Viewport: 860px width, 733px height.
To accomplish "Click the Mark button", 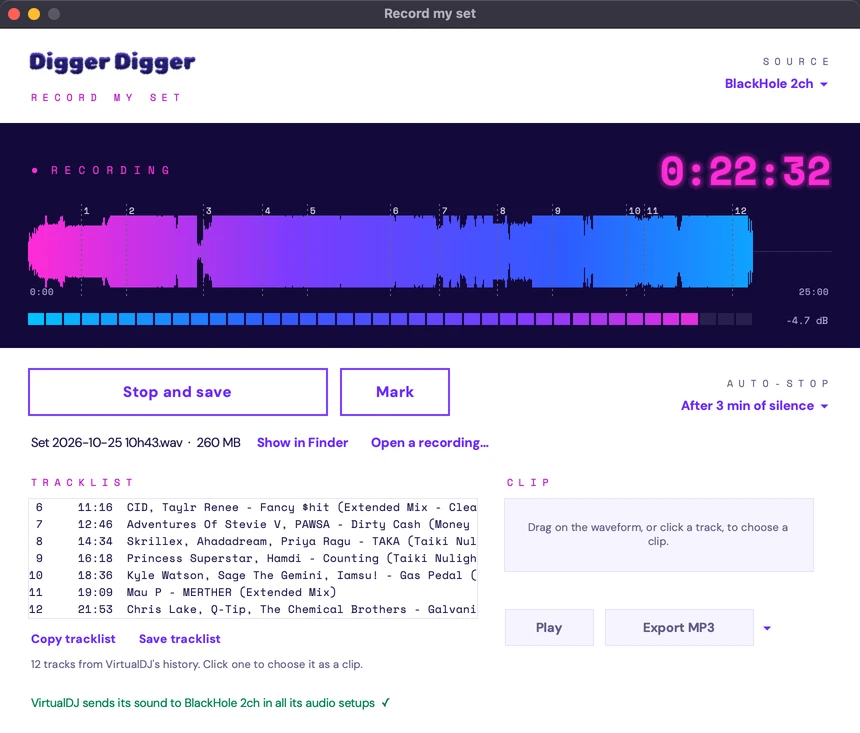I will [395, 392].
